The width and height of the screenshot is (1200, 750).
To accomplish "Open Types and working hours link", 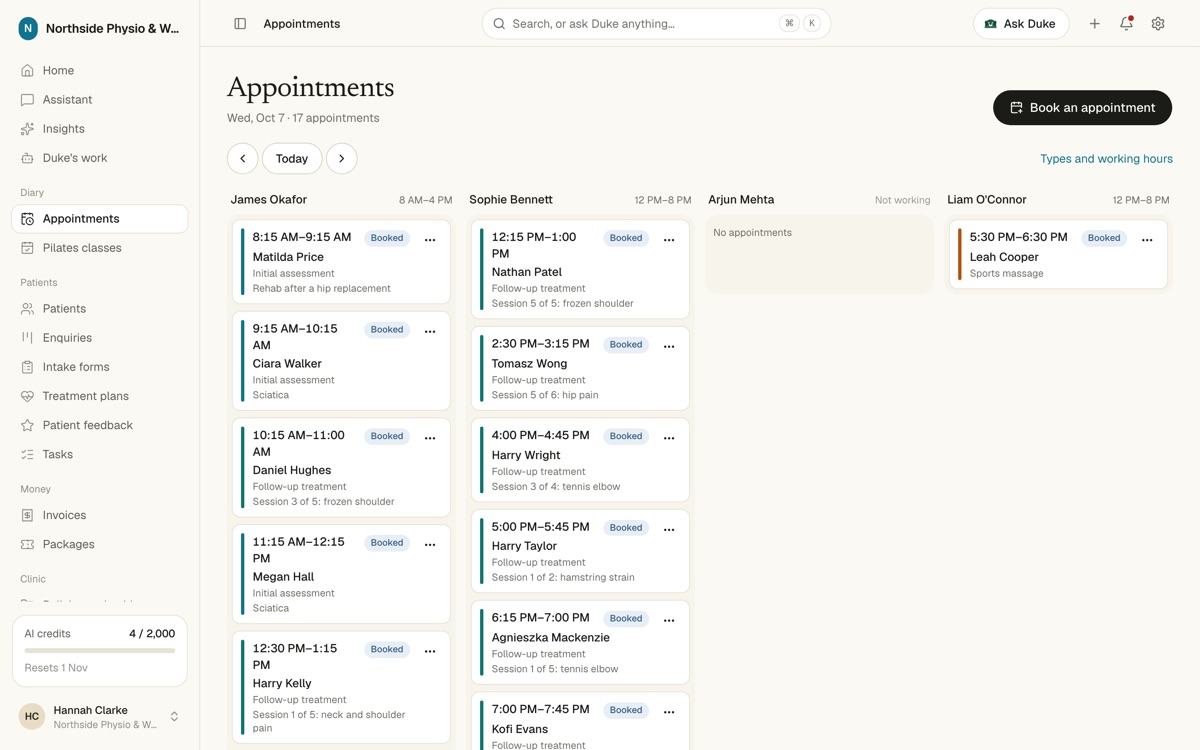I will coord(1106,159).
